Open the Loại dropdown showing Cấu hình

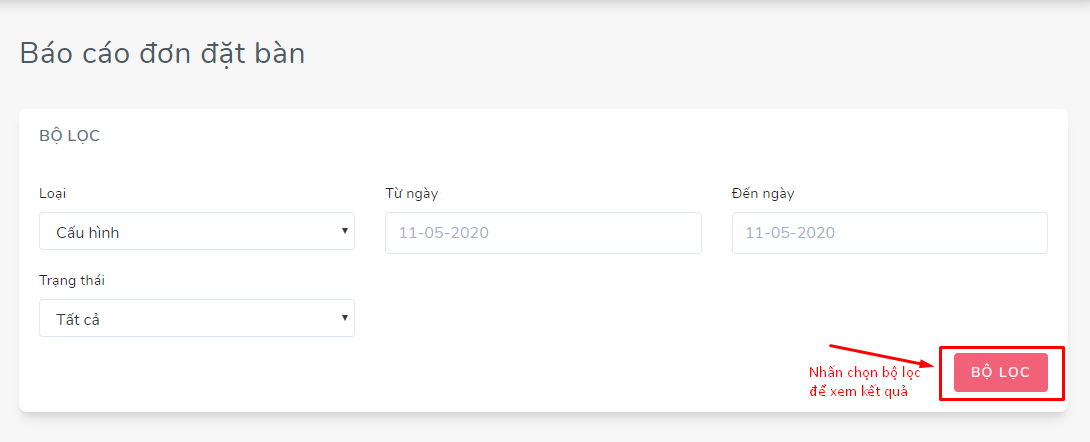[x=197, y=231]
